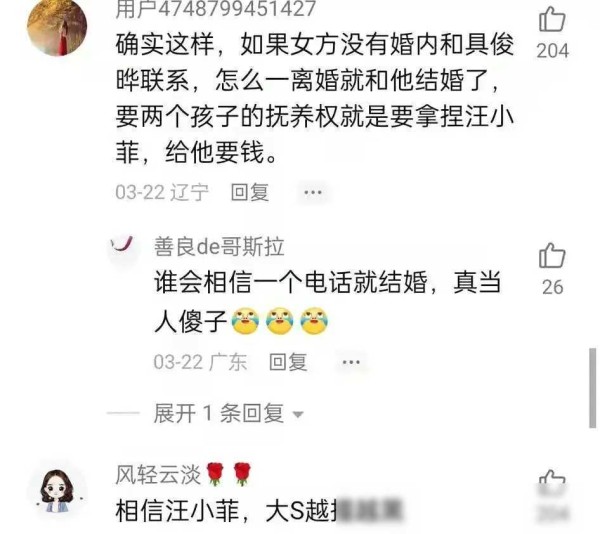Open 风轻云淡's cartoon girl avatar

57,492
